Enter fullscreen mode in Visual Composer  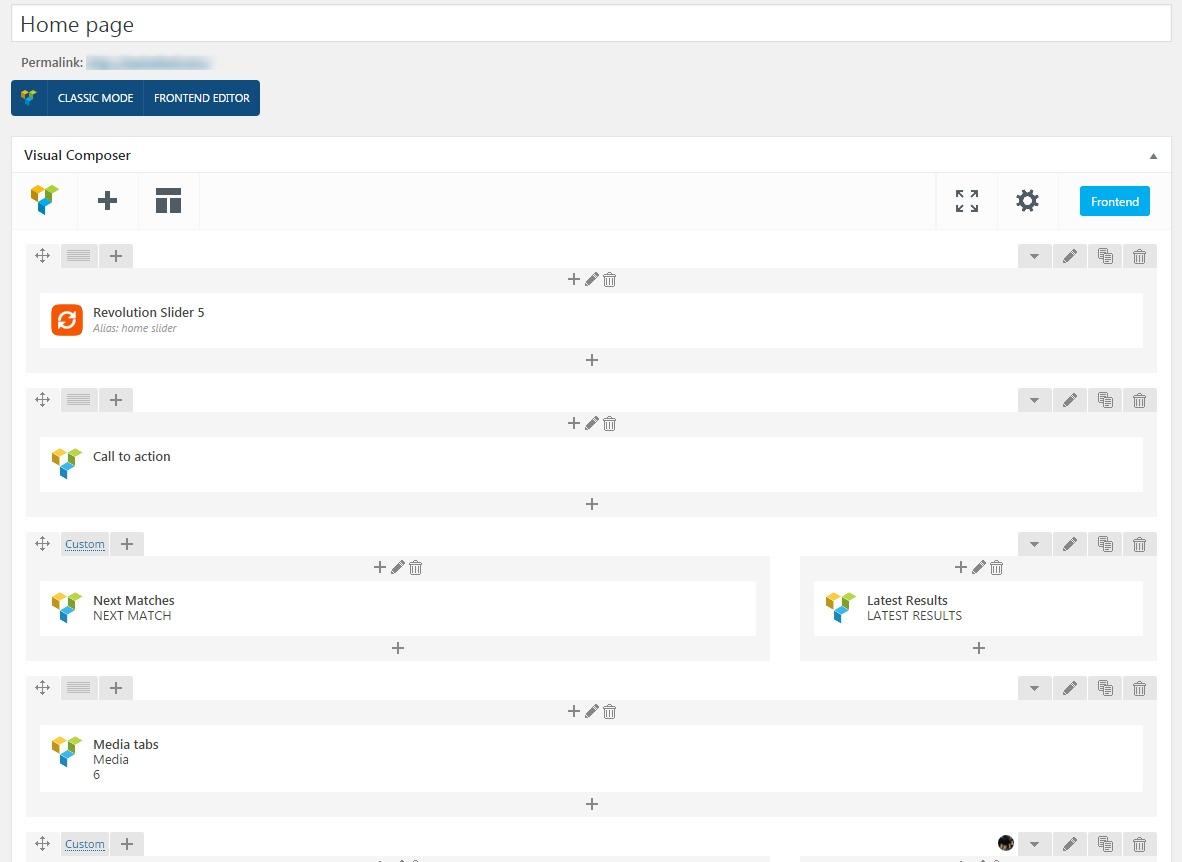point(966,201)
